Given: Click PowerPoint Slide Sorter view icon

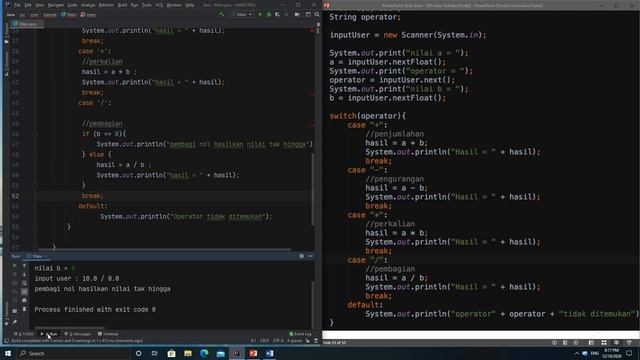Looking at the screenshot, I should coord(604,342).
